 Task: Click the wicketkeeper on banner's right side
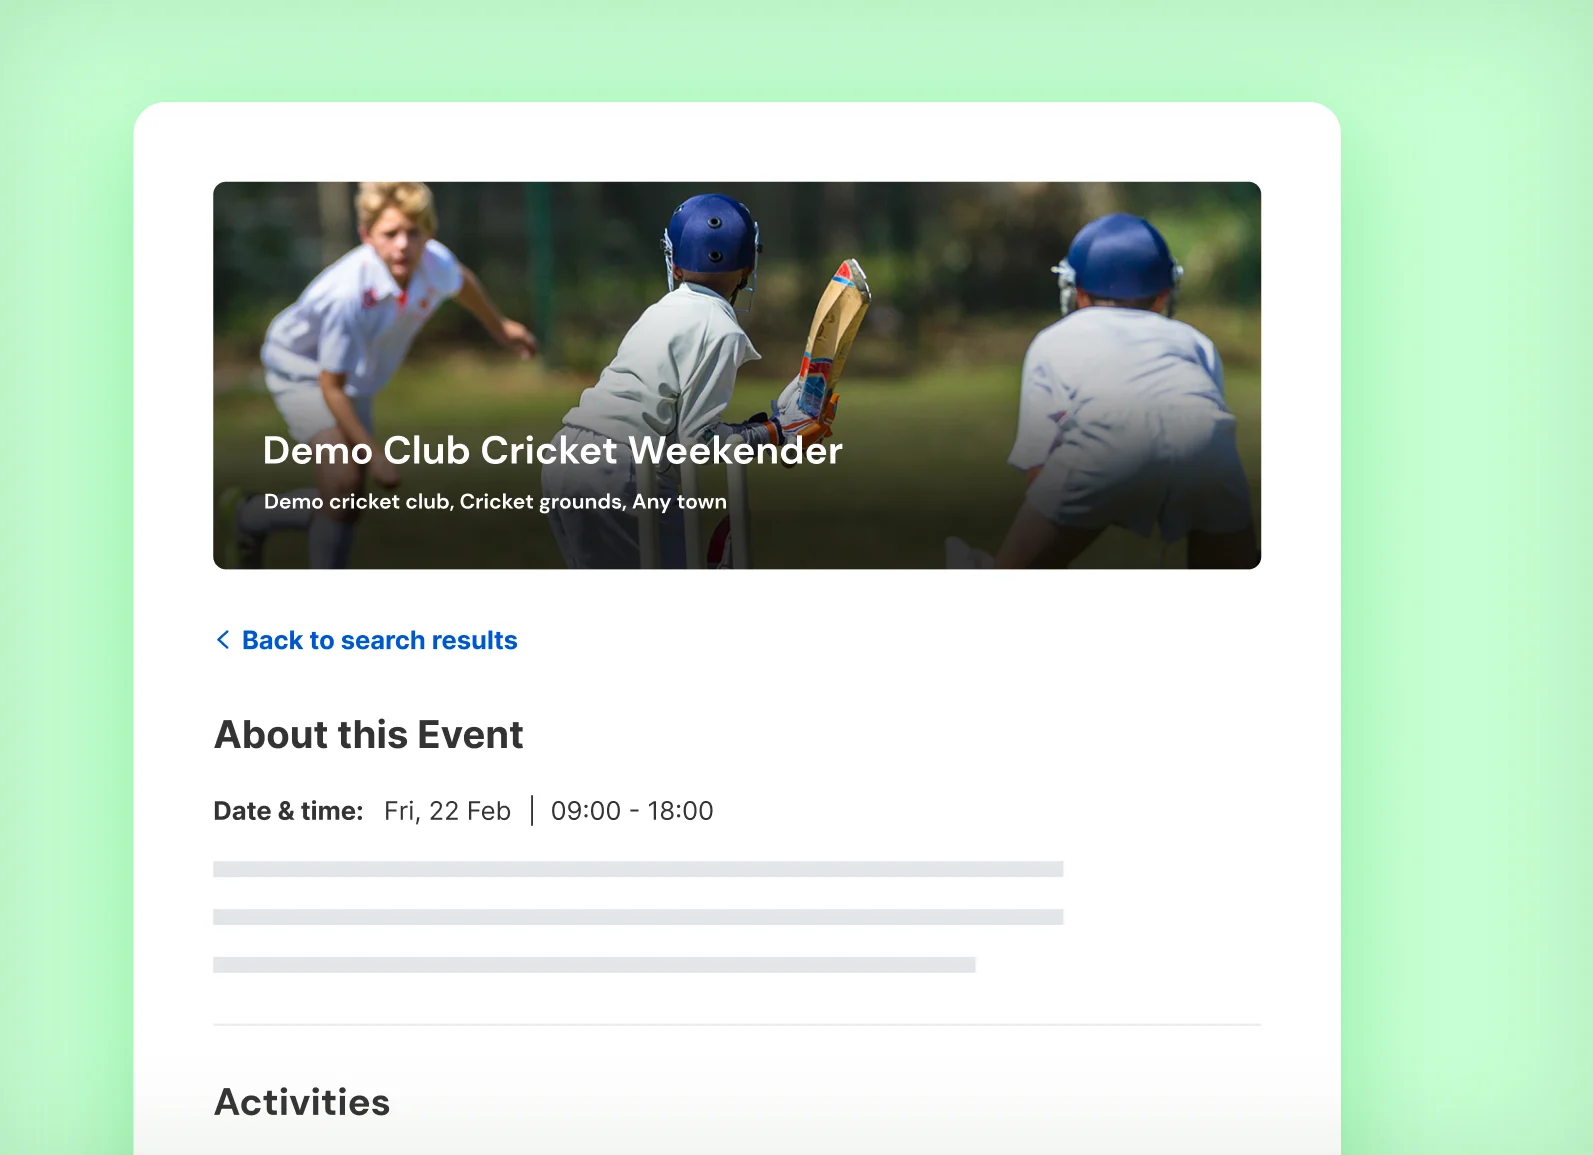click(1120, 390)
